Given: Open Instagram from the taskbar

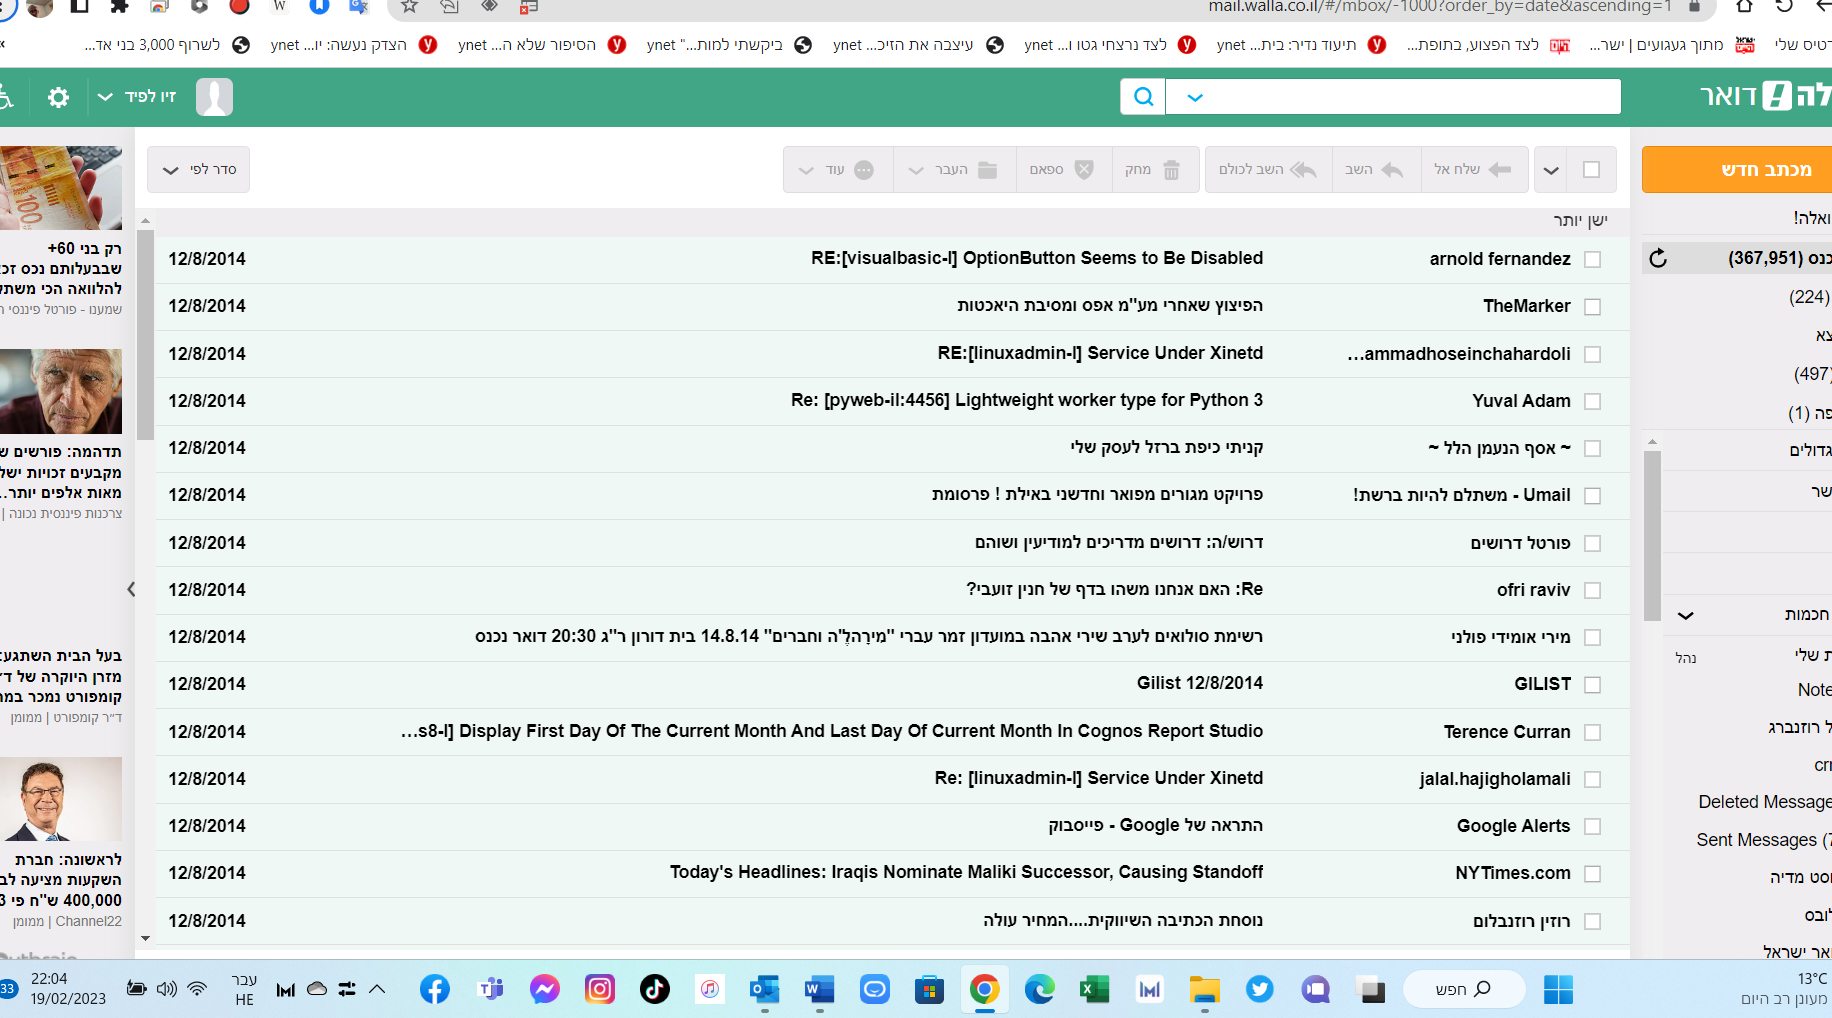Looking at the screenshot, I should (x=600, y=990).
